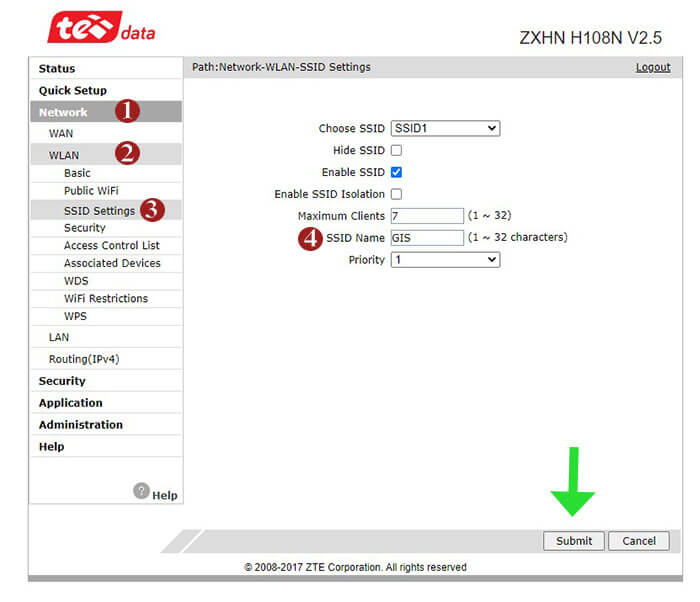Open the WLAN Security page

coord(84,228)
